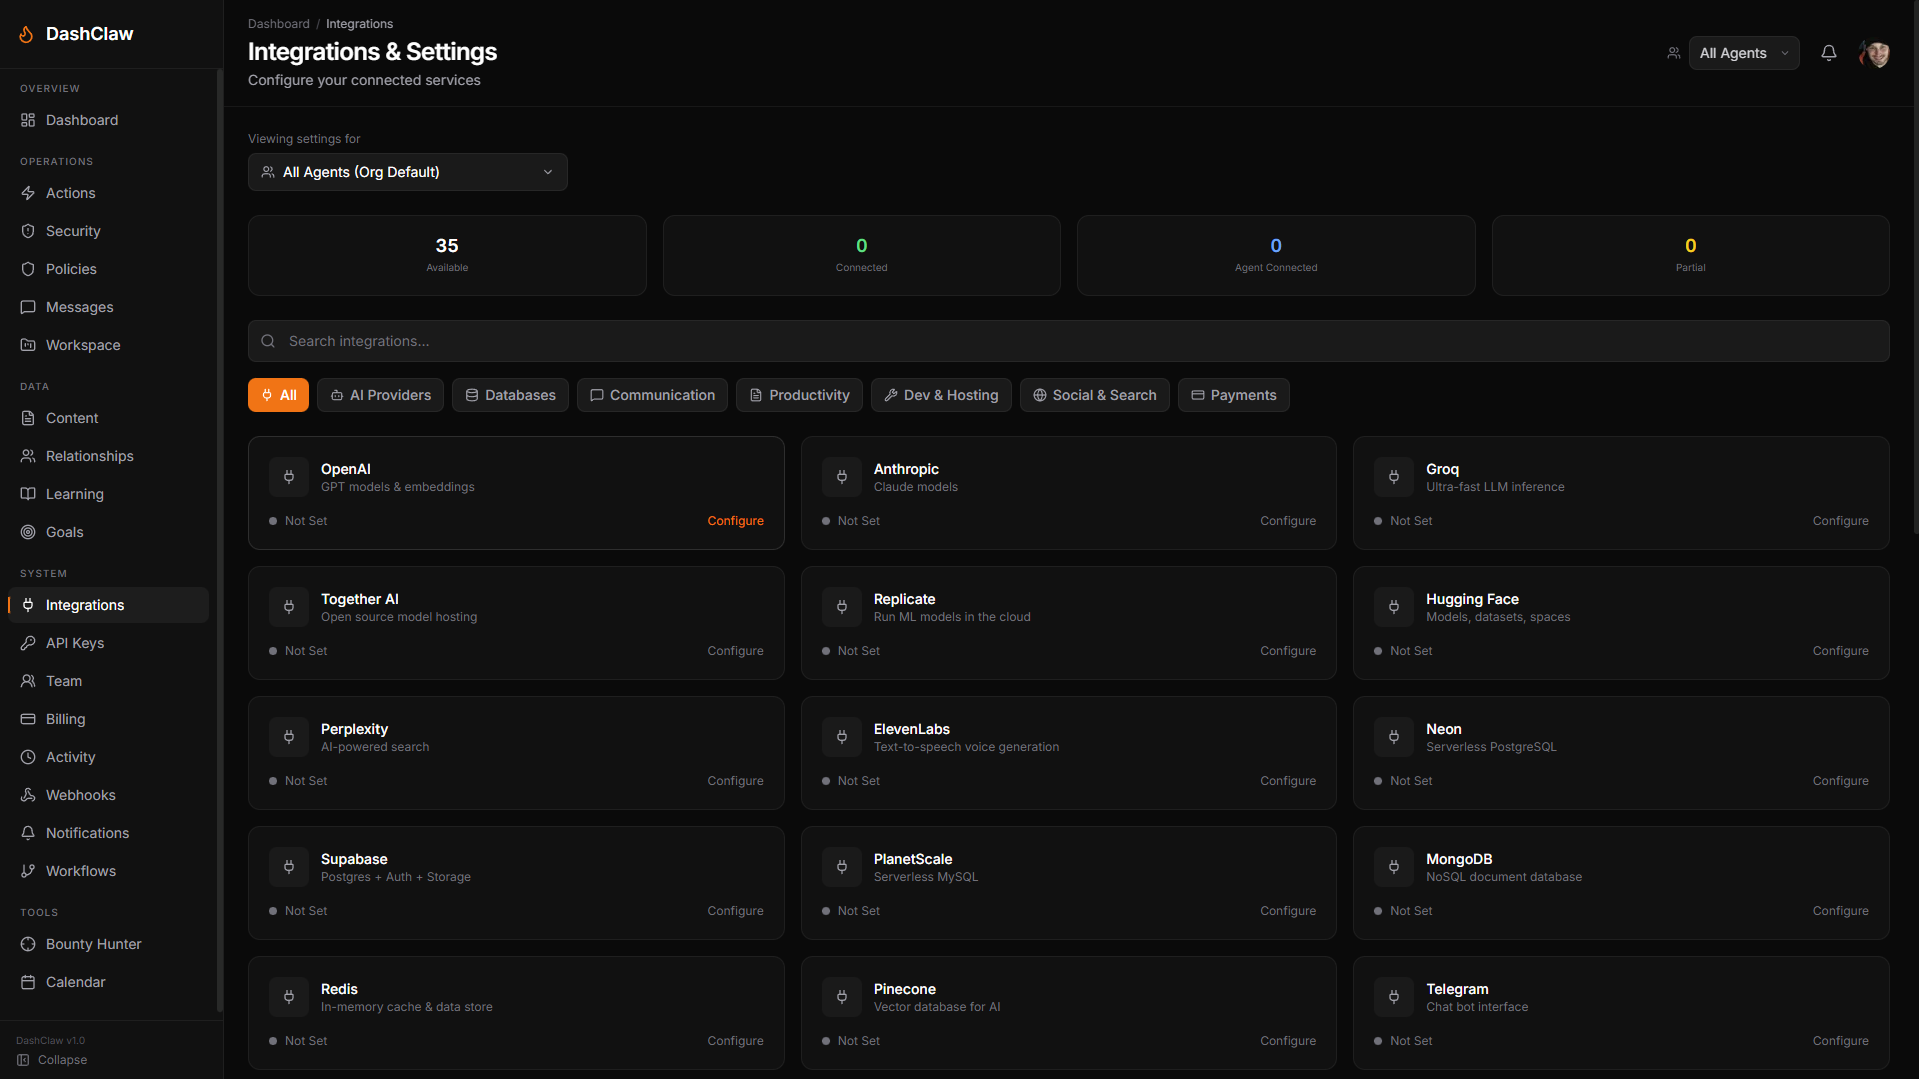Filter by Dev & Hosting

coord(941,395)
